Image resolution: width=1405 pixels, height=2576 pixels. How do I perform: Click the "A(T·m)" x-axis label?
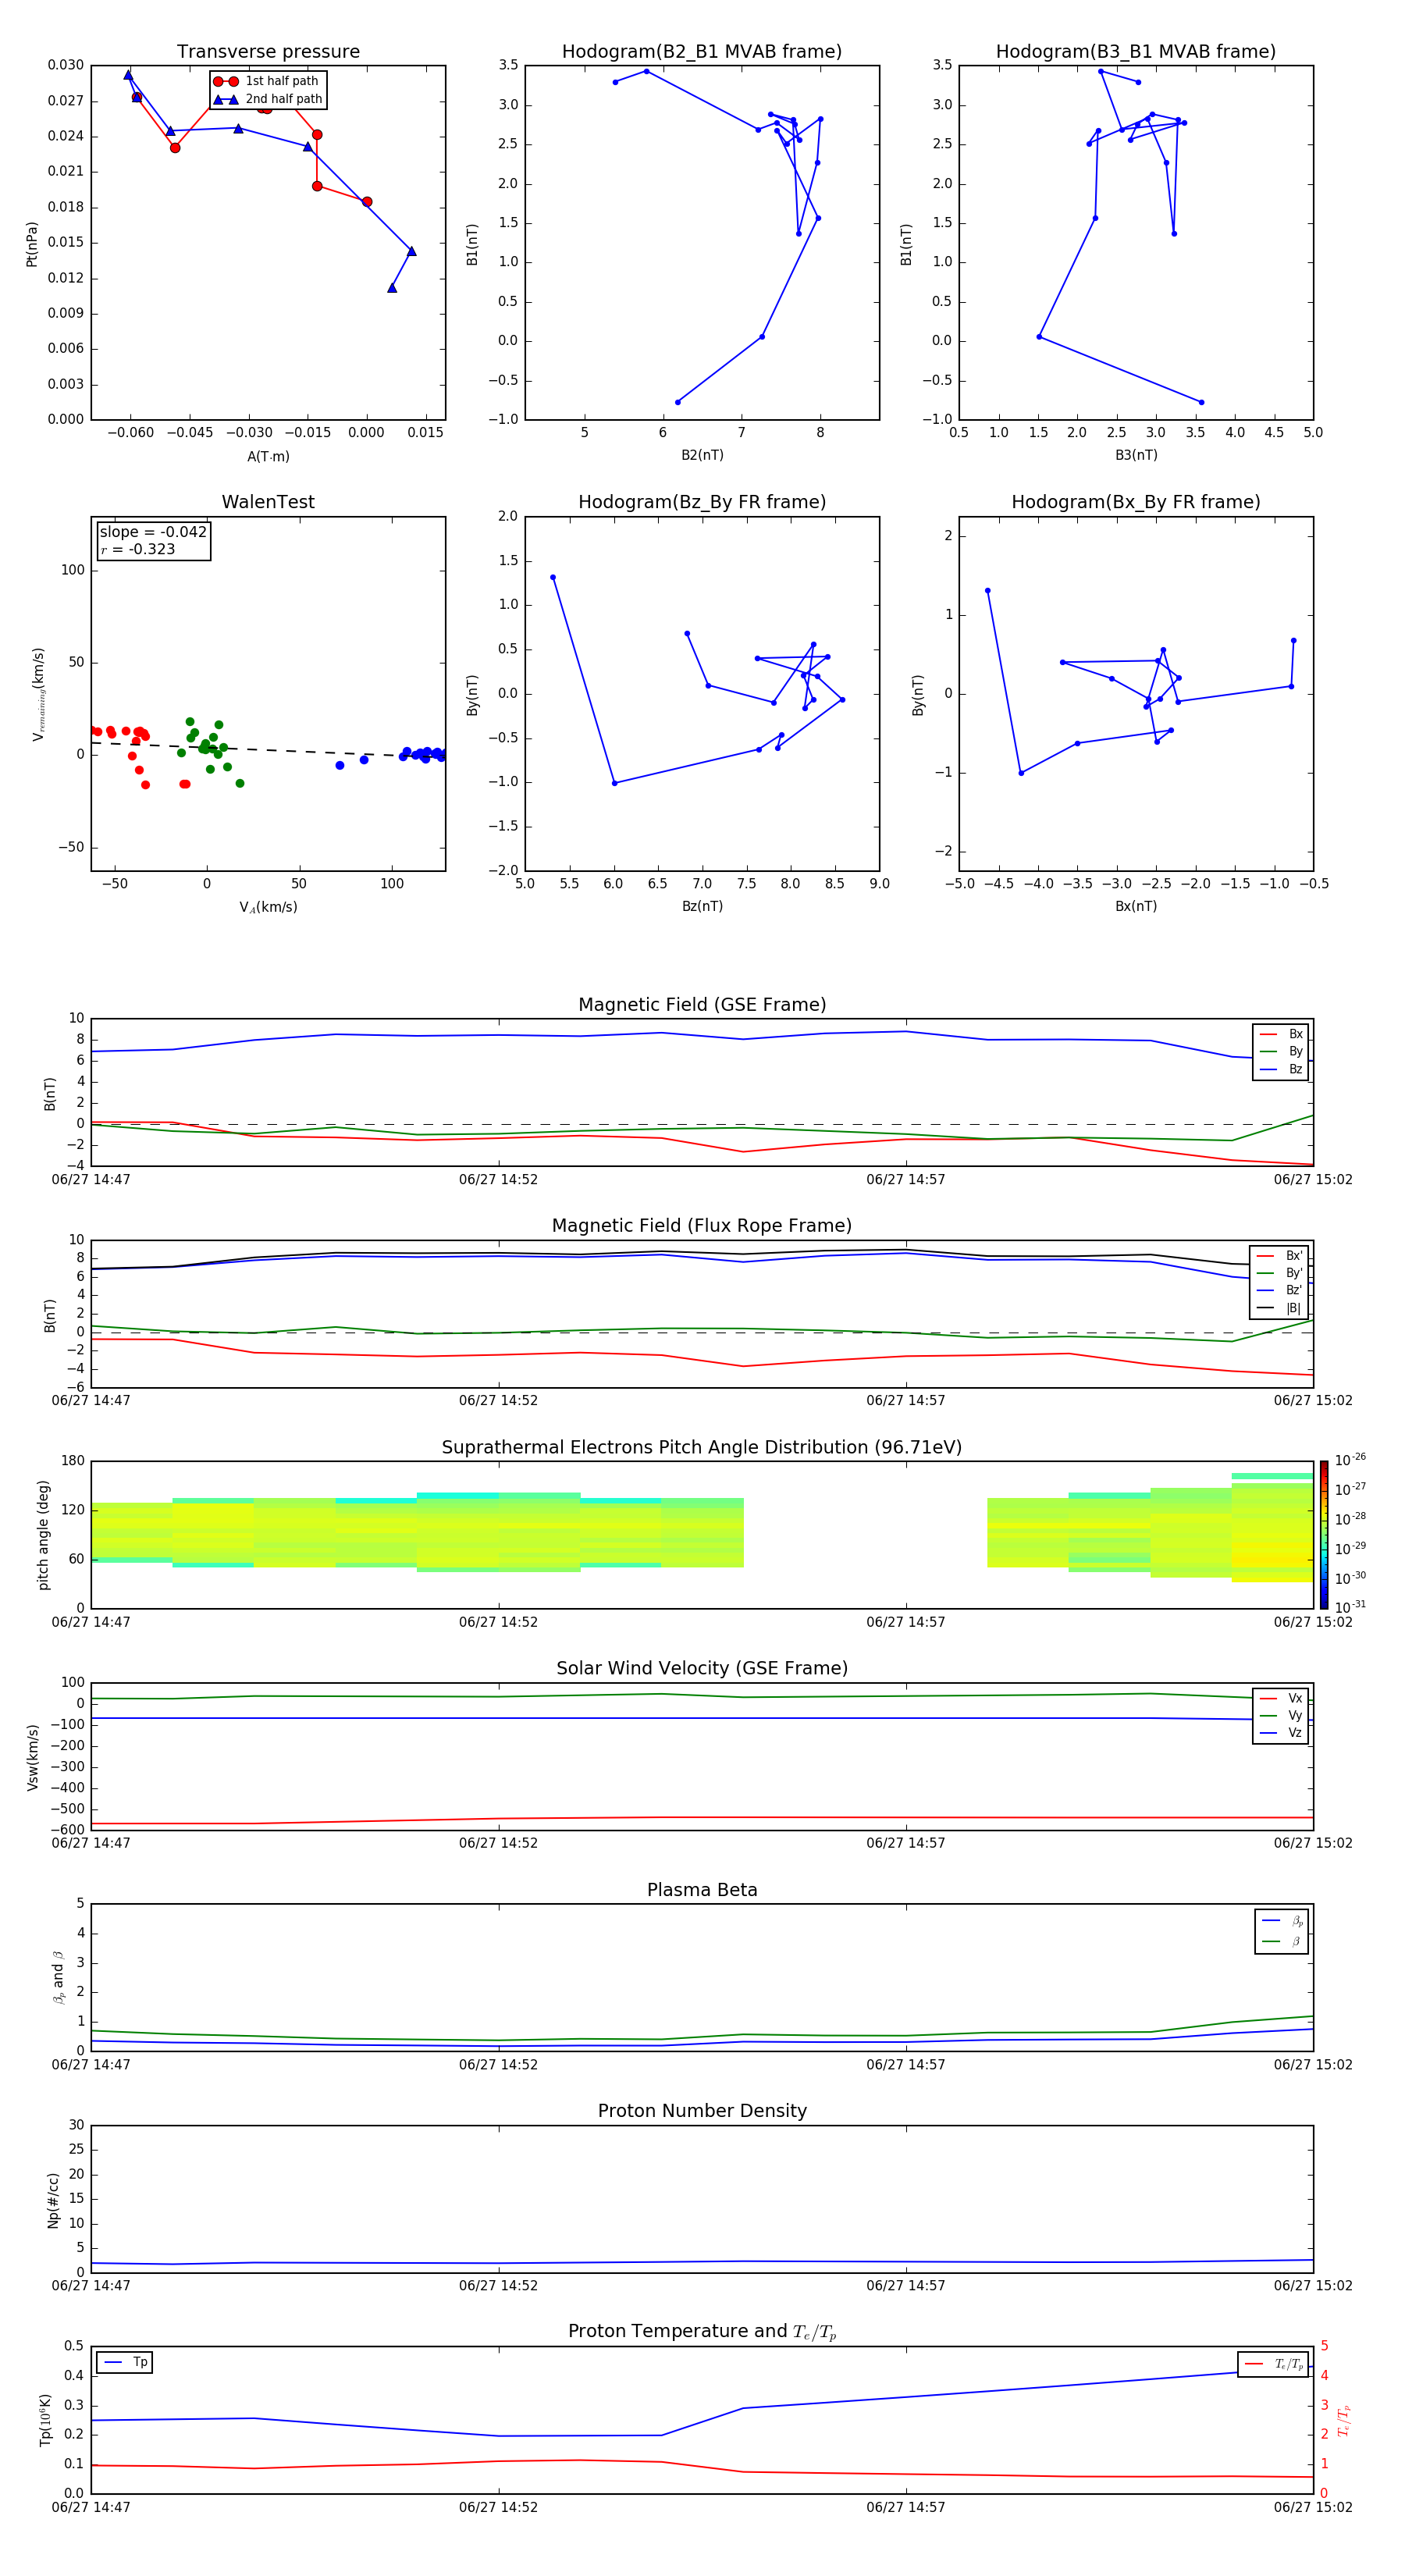268,456
